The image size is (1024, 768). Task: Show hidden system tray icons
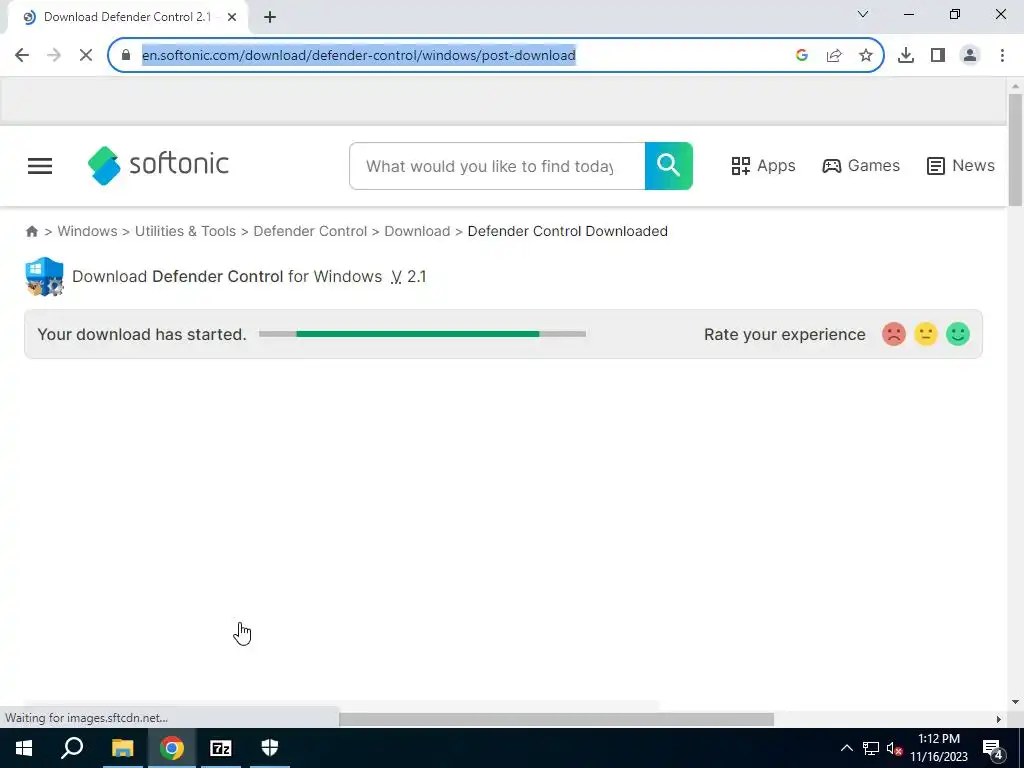point(846,748)
